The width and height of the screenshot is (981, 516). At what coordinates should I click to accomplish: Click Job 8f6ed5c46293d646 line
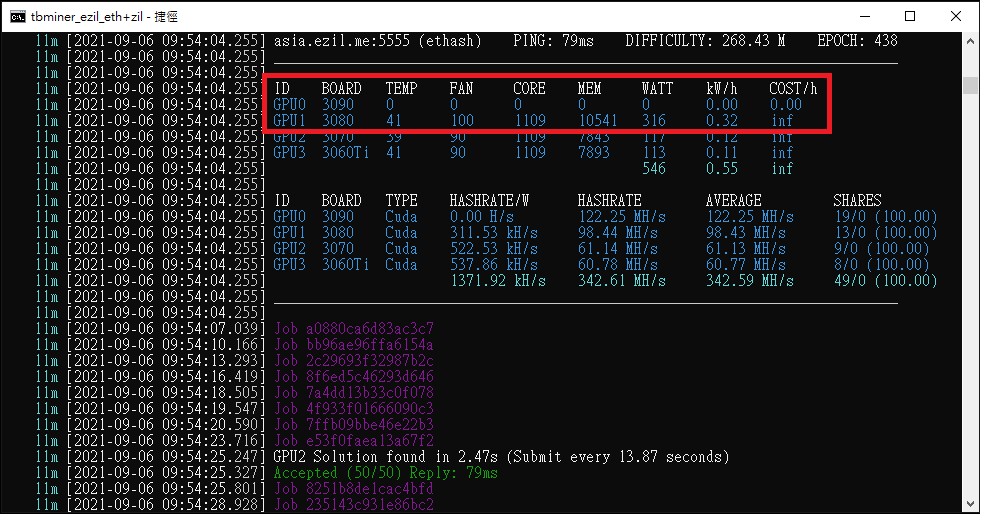coord(353,377)
